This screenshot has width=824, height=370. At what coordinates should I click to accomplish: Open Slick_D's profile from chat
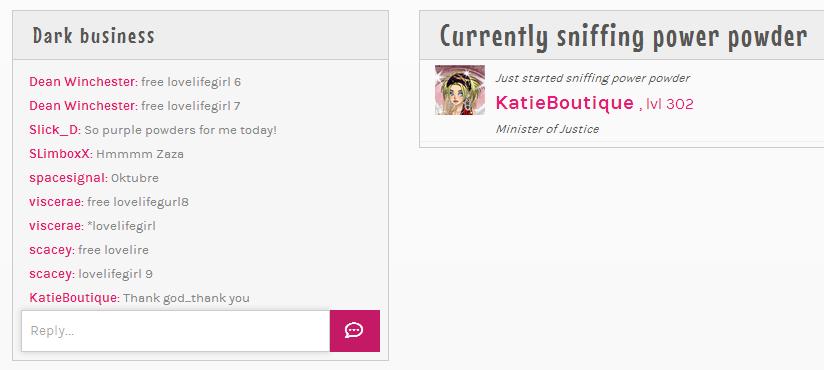click(54, 130)
